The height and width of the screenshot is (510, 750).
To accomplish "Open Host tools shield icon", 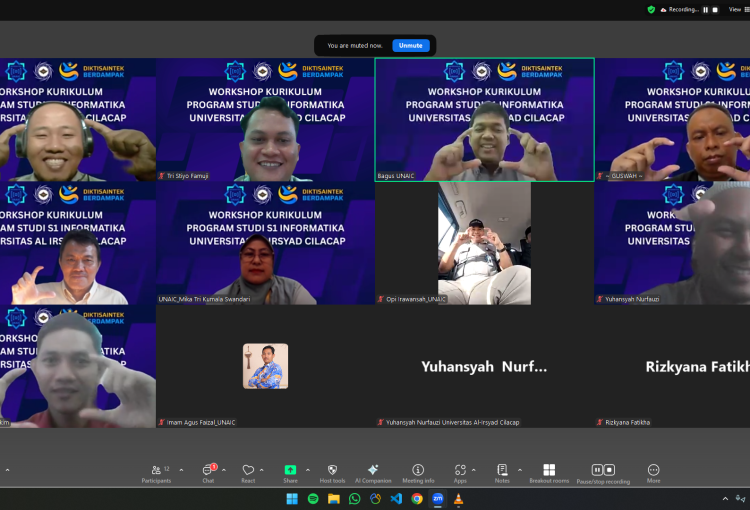I will (x=332, y=472).
